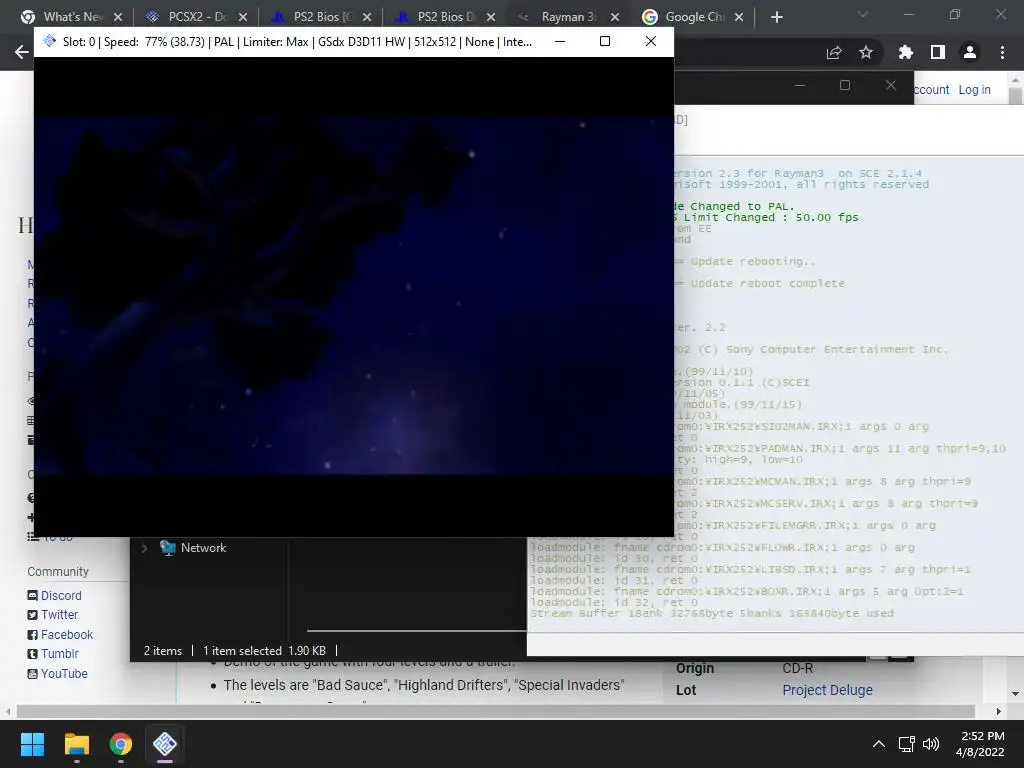Click the Community heading
Image resolution: width=1024 pixels, height=768 pixels.
tap(58, 571)
